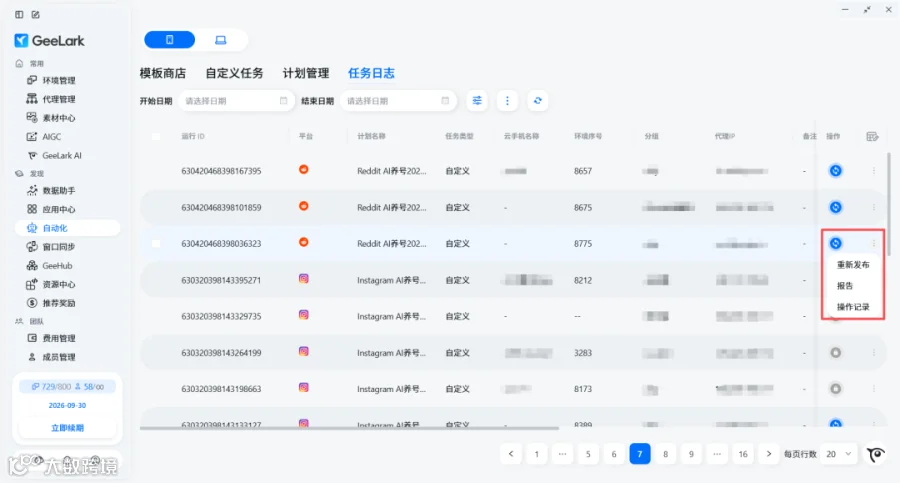The width and height of the screenshot is (900, 483).
Task: Go to page 6
Action: click(x=614, y=454)
